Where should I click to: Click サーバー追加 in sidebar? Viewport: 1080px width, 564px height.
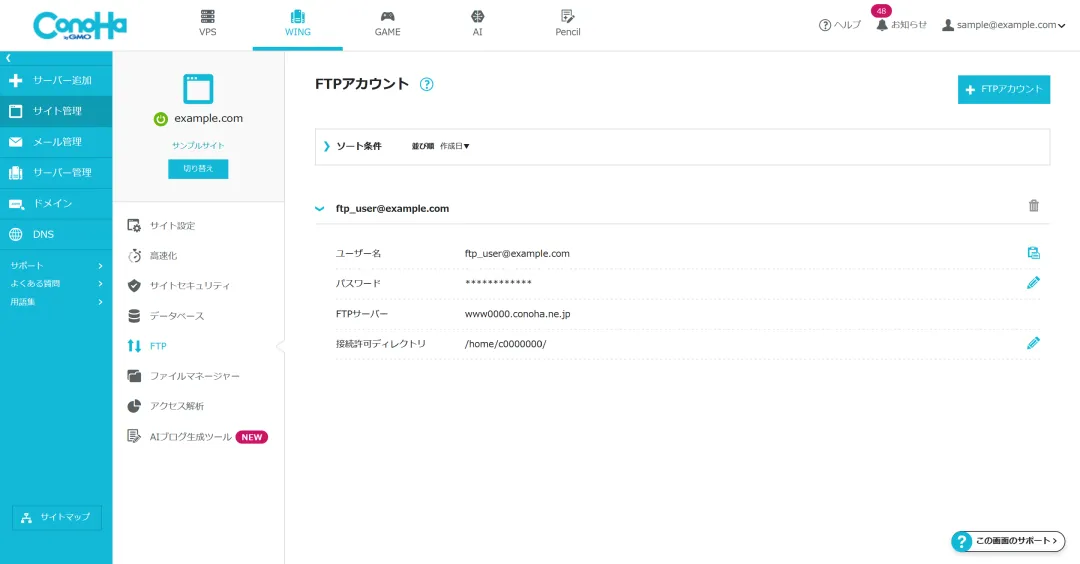[x=56, y=81]
